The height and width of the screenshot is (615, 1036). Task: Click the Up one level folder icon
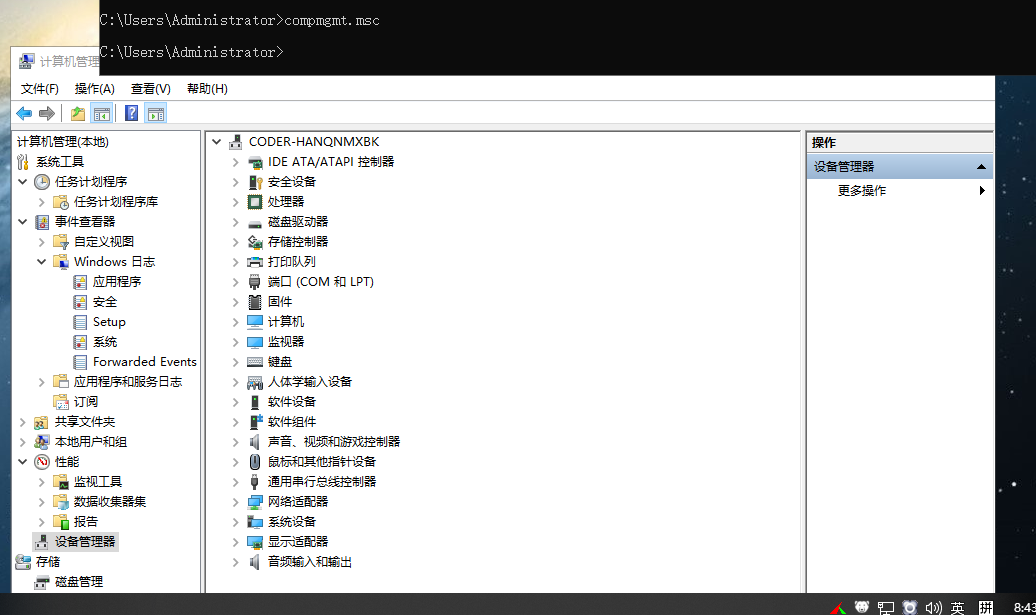pyautogui.click(x=78, y=114)
